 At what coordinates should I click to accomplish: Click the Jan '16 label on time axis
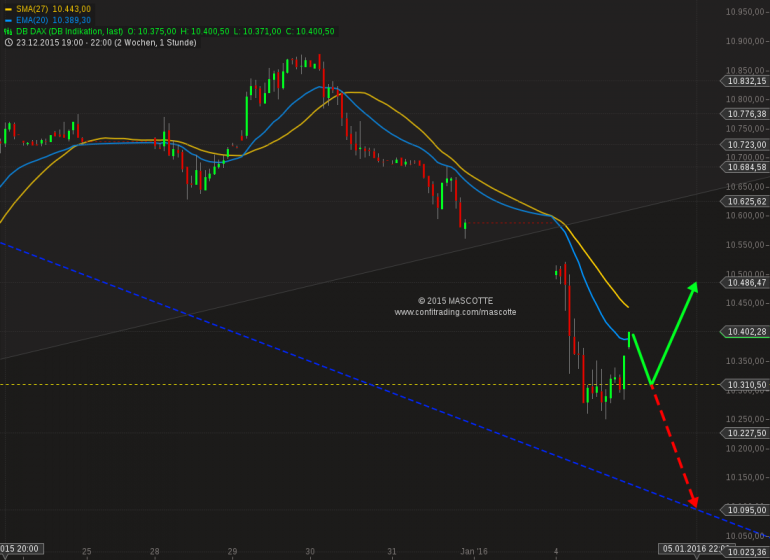coord(474,552)
